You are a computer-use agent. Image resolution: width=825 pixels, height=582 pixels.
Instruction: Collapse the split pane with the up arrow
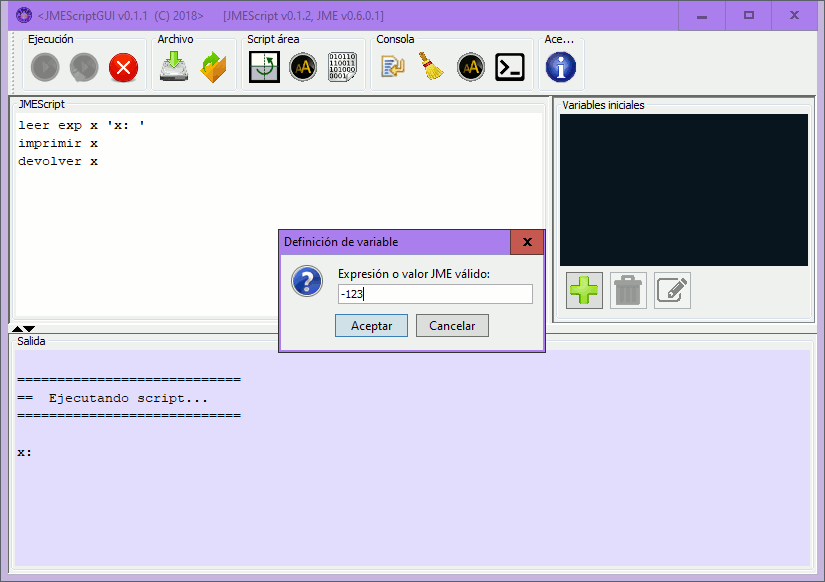[x=17, y=329]
